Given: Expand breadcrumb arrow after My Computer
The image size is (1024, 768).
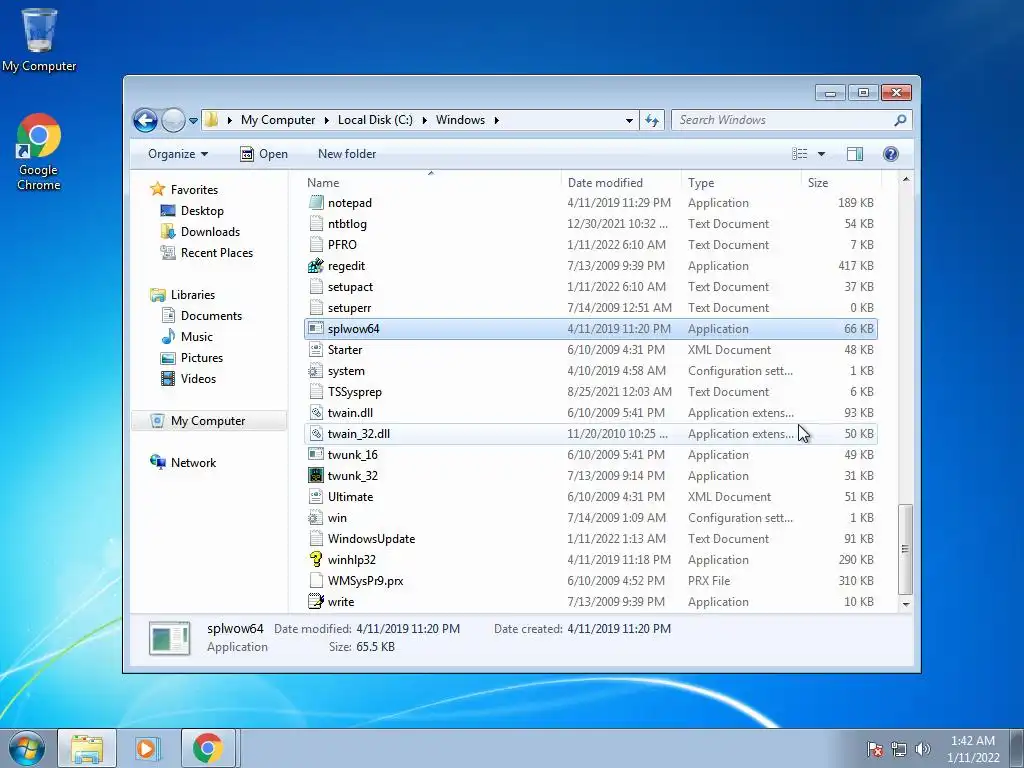Looking at the screenshot, I should (x=327, y=120).
